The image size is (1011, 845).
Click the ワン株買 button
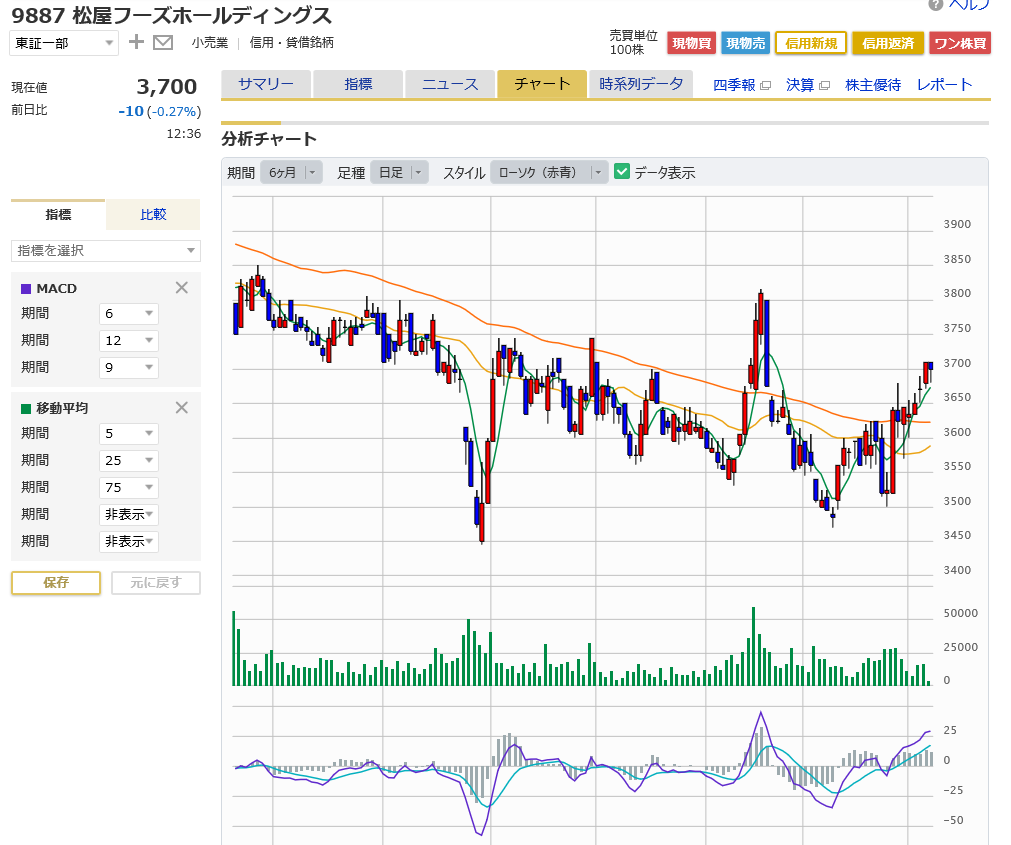[x=960, y=43]
